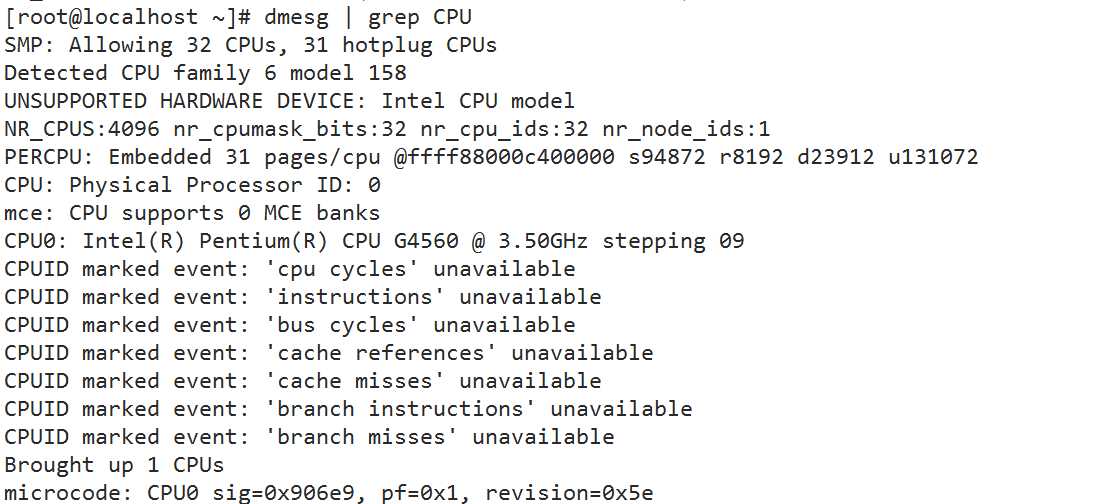The width and height of the screenshot is (1107, 504).
Task: Click the 'branch instructions' unavailable event line
Action: (348, 409)
